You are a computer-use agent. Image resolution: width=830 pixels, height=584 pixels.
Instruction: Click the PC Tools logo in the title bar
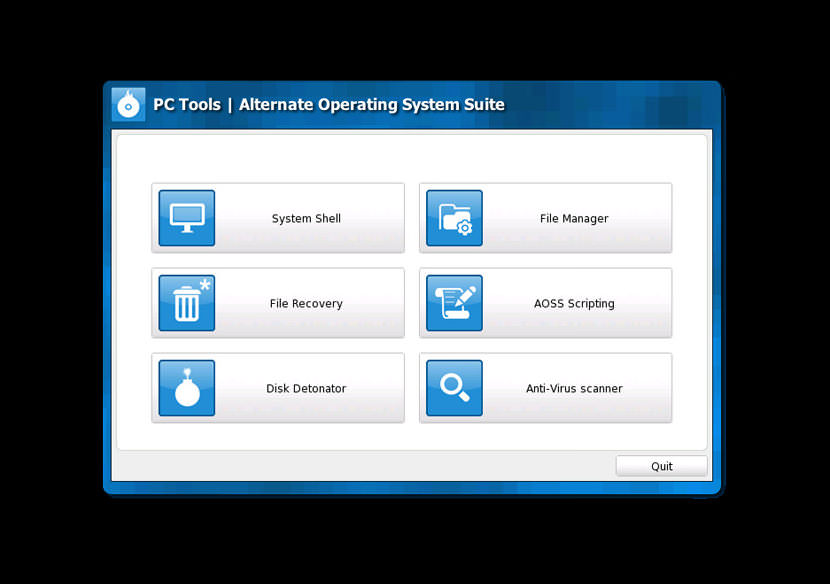click(128, 104)
